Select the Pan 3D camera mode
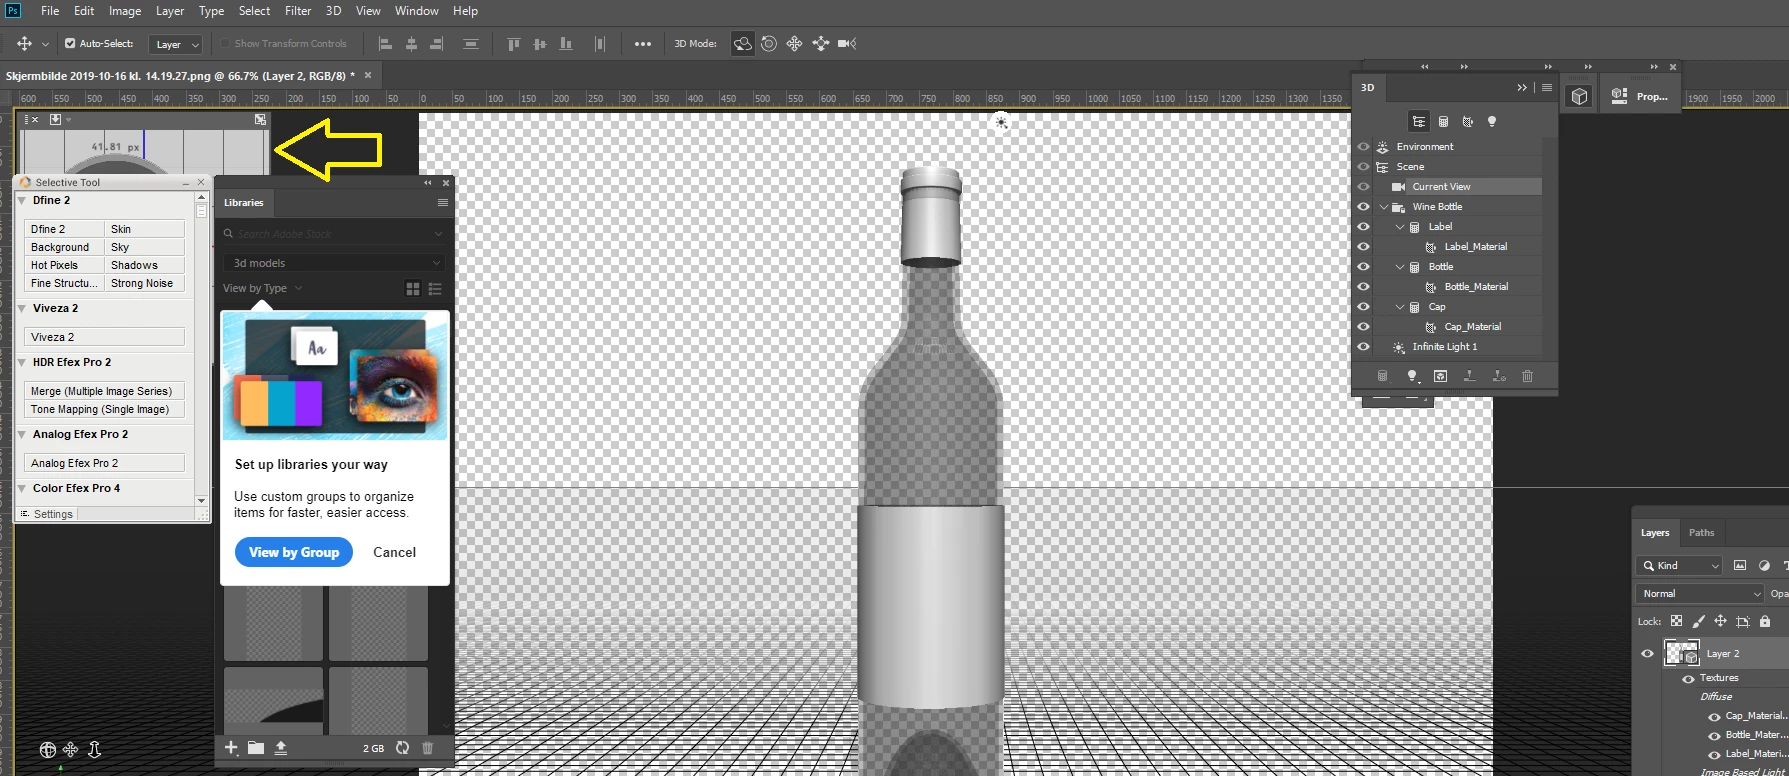Viewport: 1789px width, 776px height. click(x=794, y=43)
